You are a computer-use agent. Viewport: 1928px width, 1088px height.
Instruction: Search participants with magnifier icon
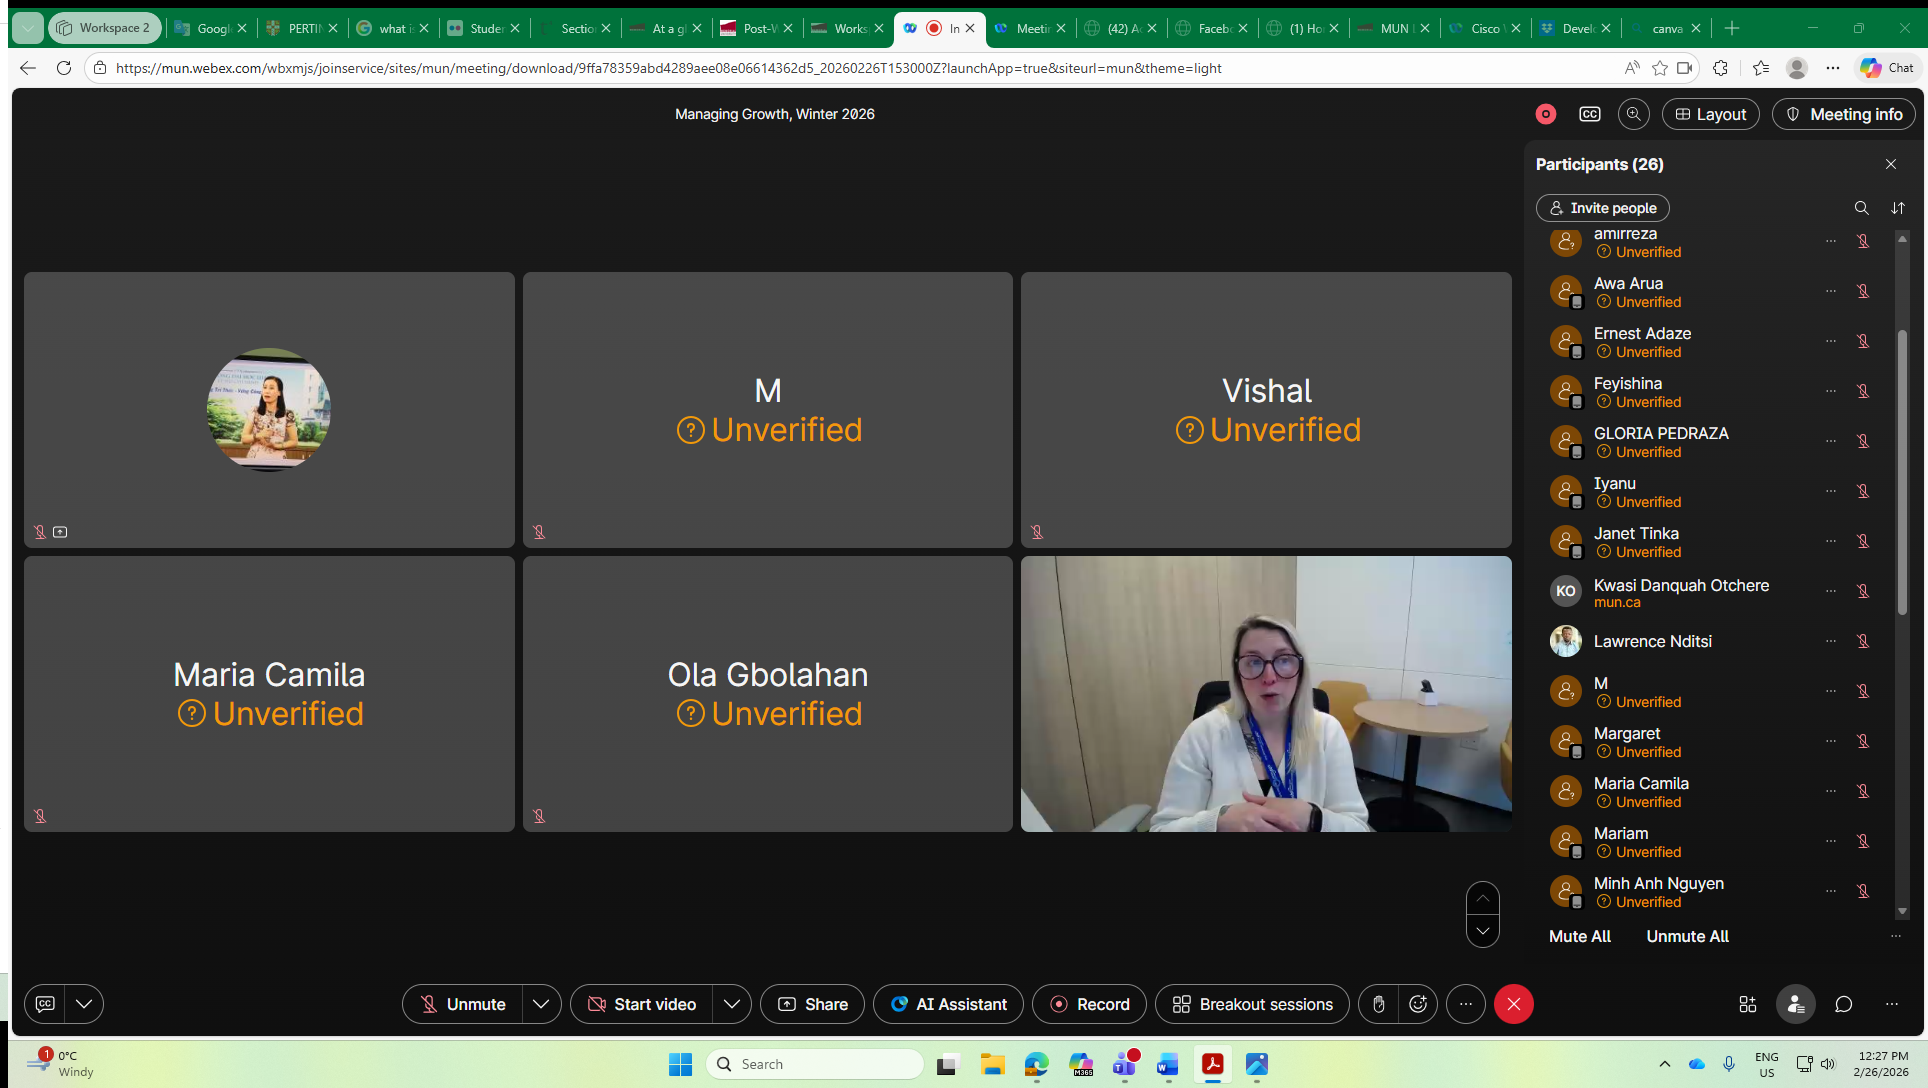[x=1861, y=208]
